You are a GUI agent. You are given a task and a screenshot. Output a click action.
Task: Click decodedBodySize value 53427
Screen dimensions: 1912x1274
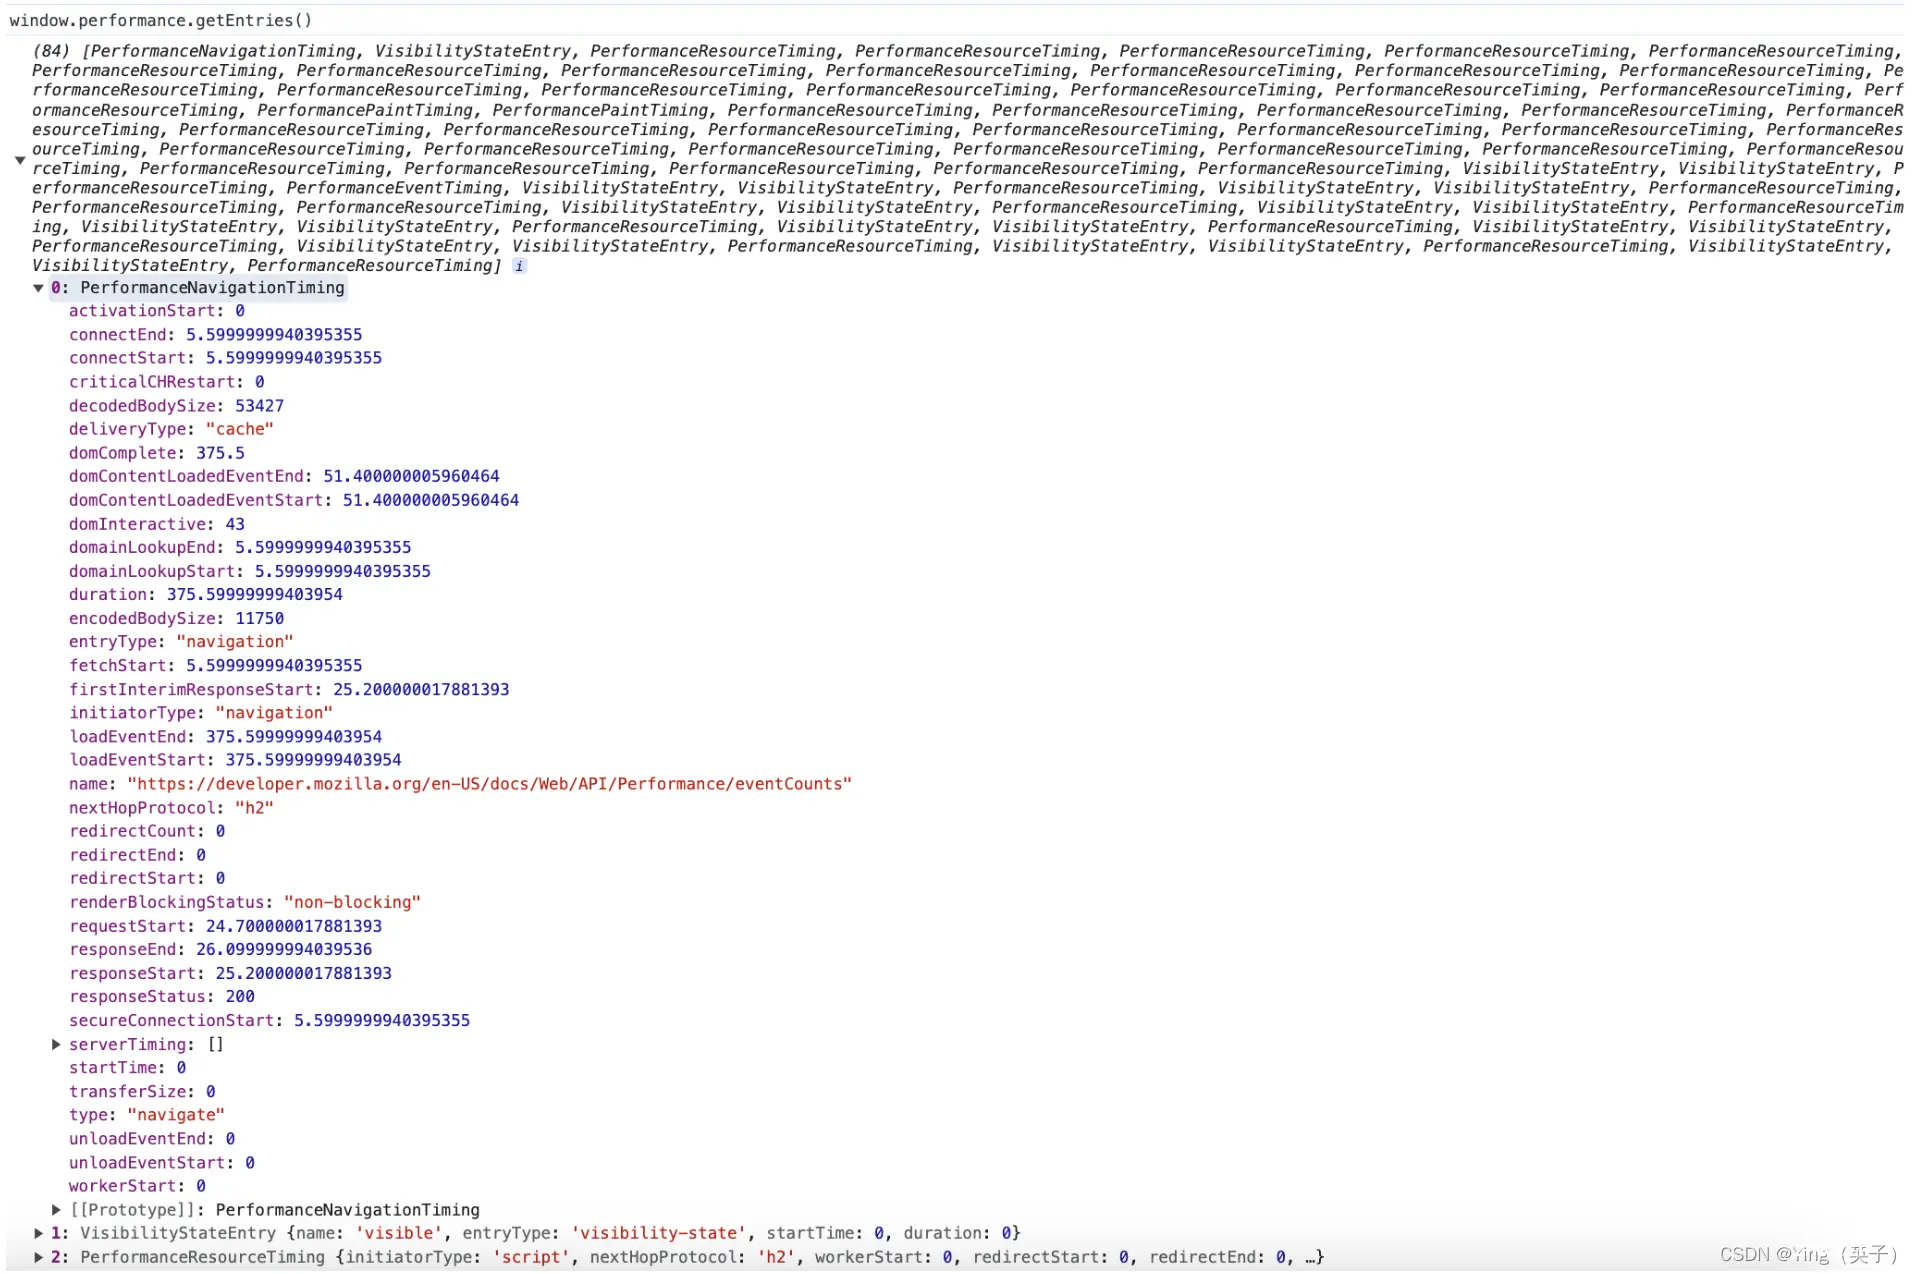(260, 406)
